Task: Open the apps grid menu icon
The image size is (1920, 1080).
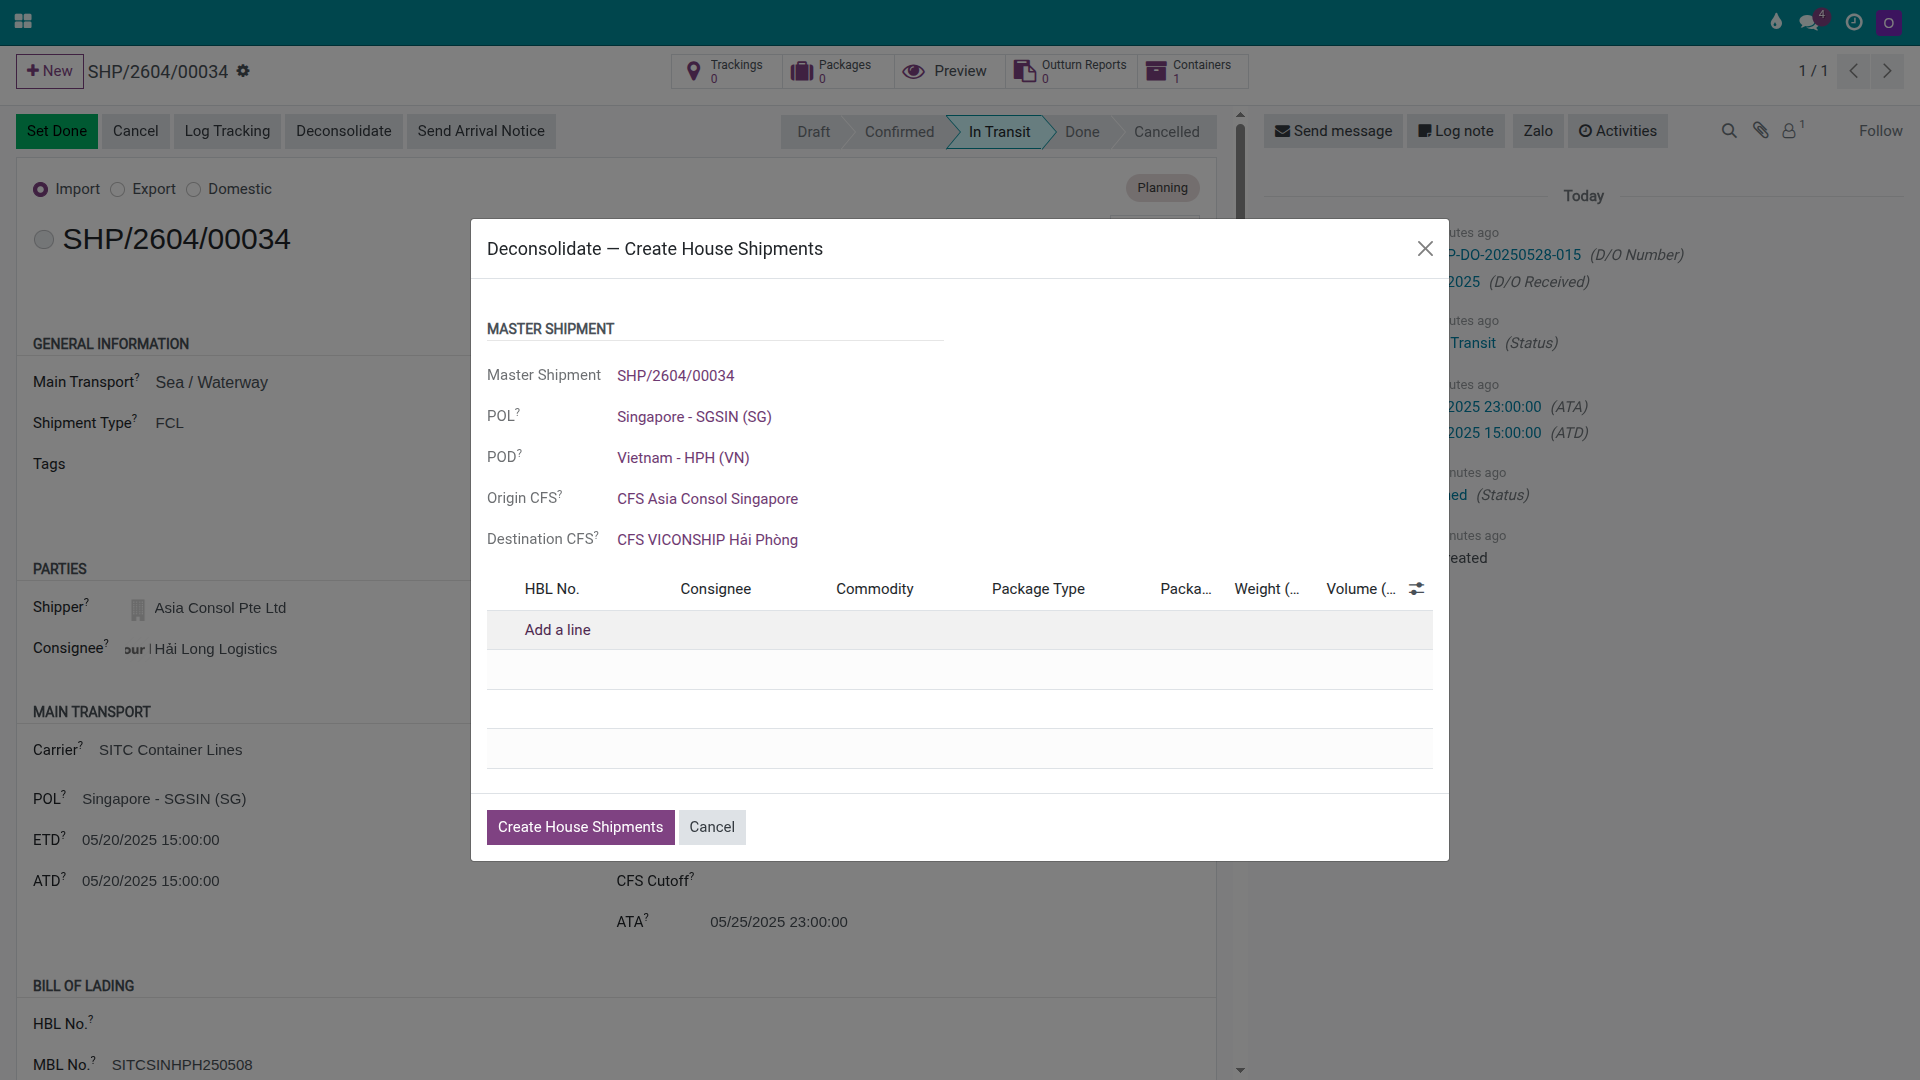Action: point(23,21)
